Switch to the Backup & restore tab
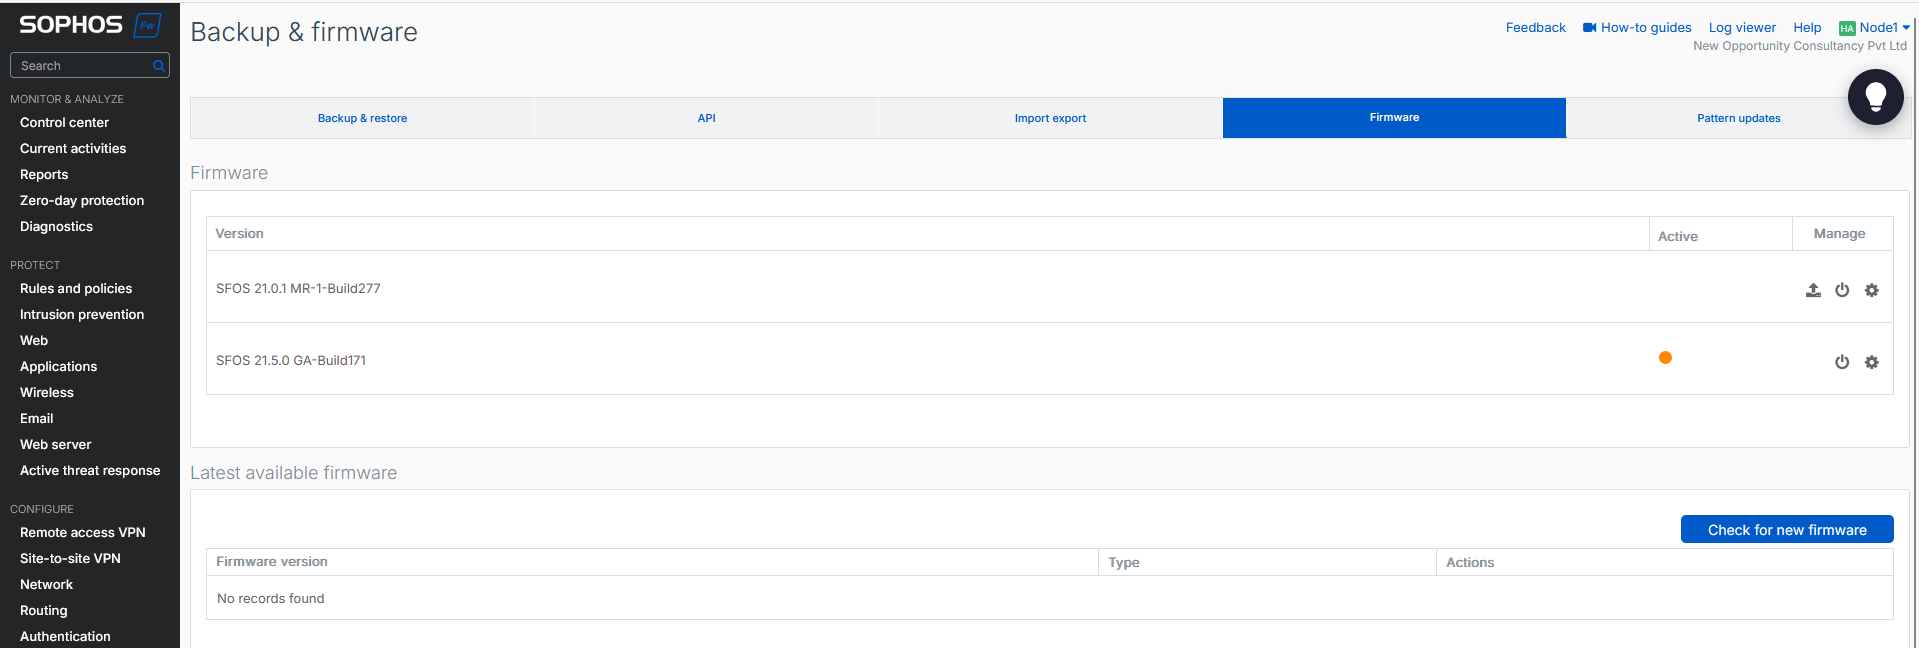1919x648 pixels. (362, 118)
